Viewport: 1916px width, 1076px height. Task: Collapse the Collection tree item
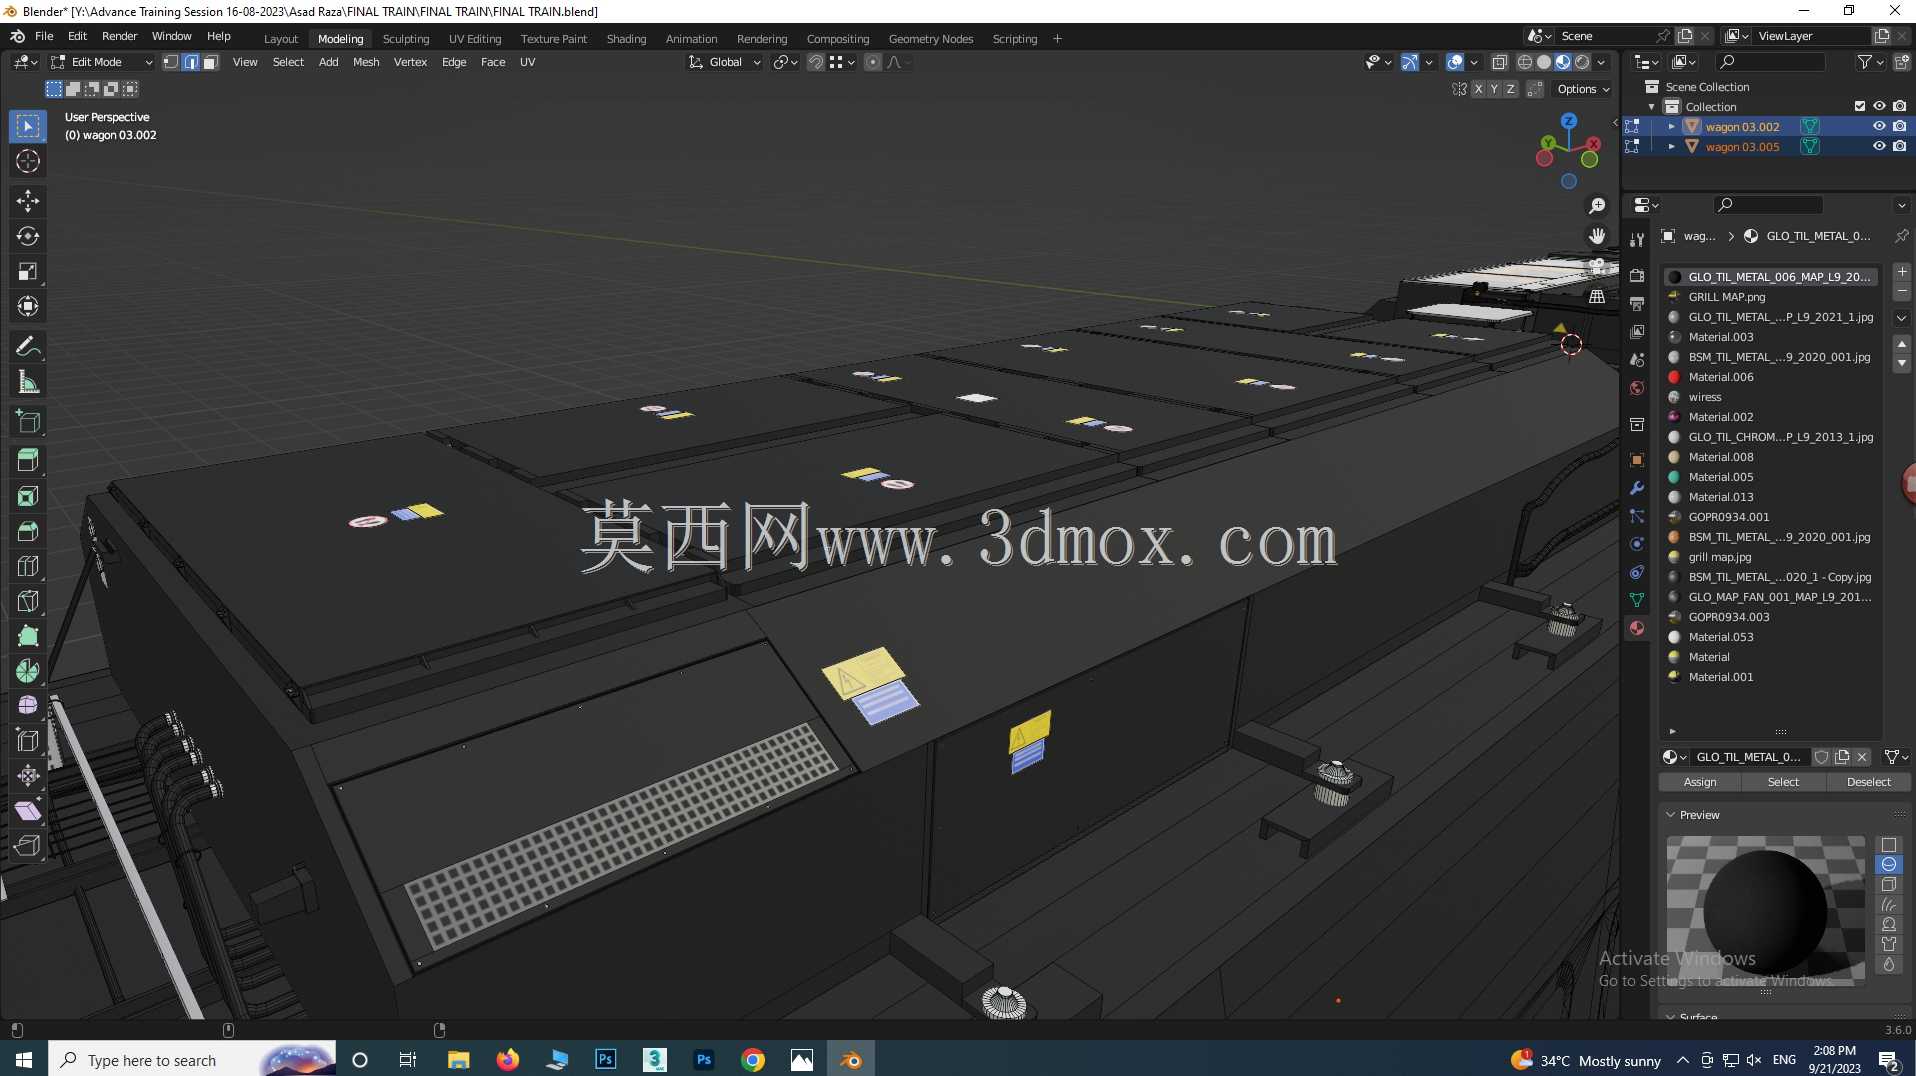[1651, 107]
